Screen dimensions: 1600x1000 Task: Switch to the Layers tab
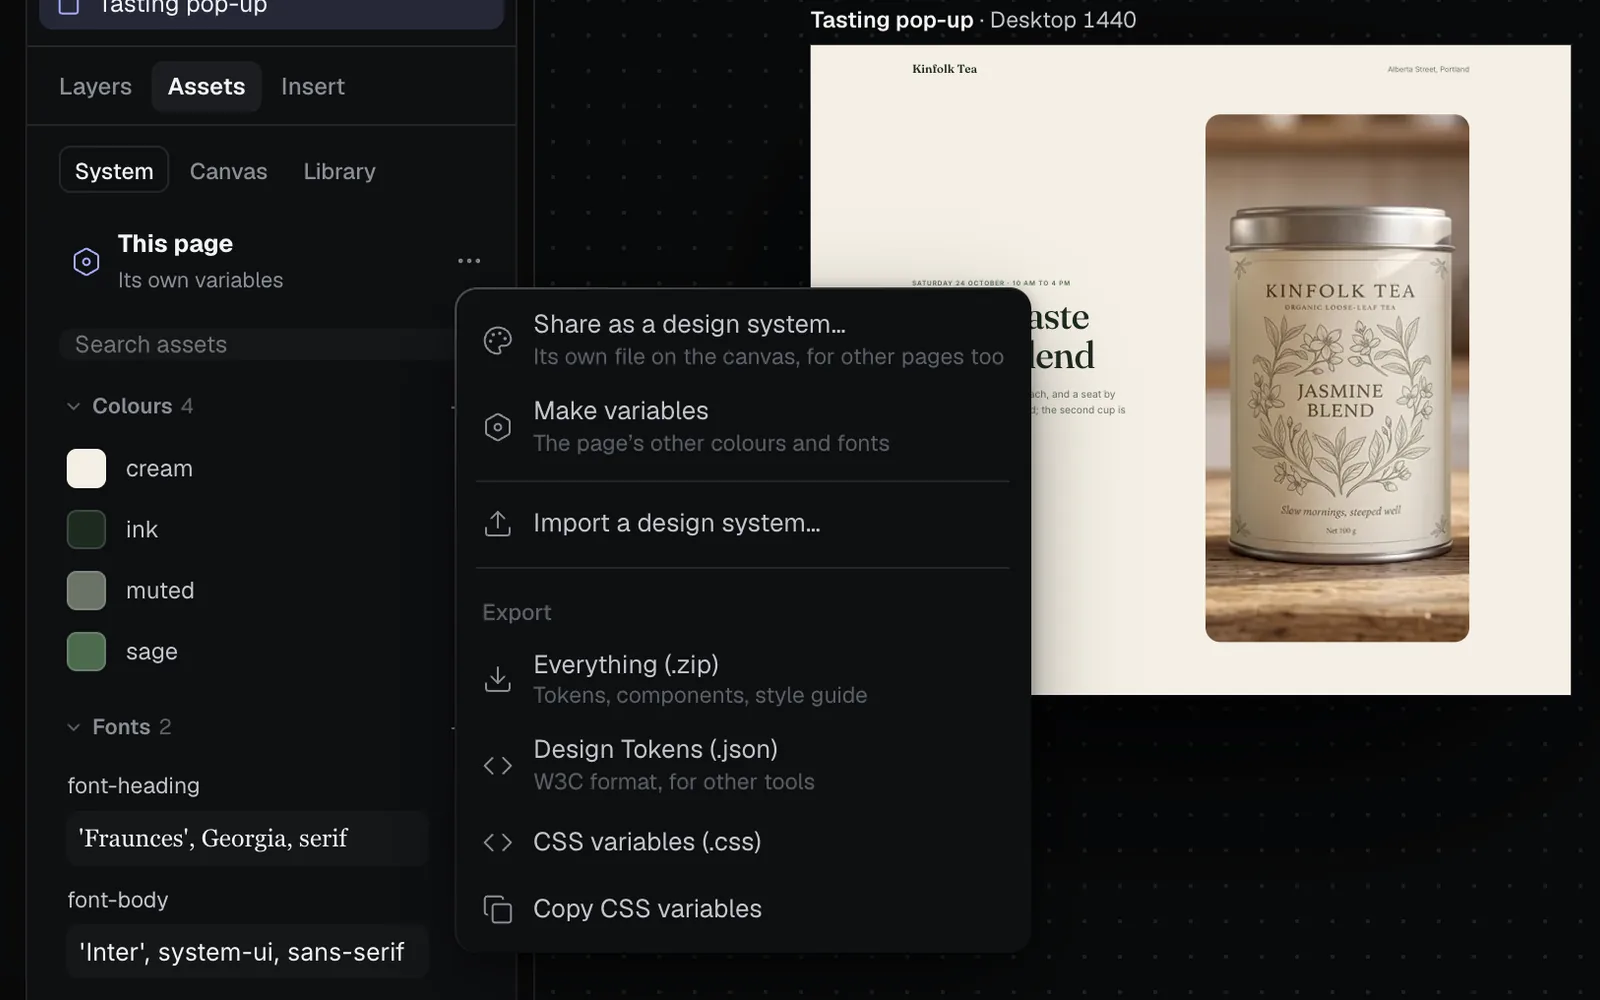point(95,87)
